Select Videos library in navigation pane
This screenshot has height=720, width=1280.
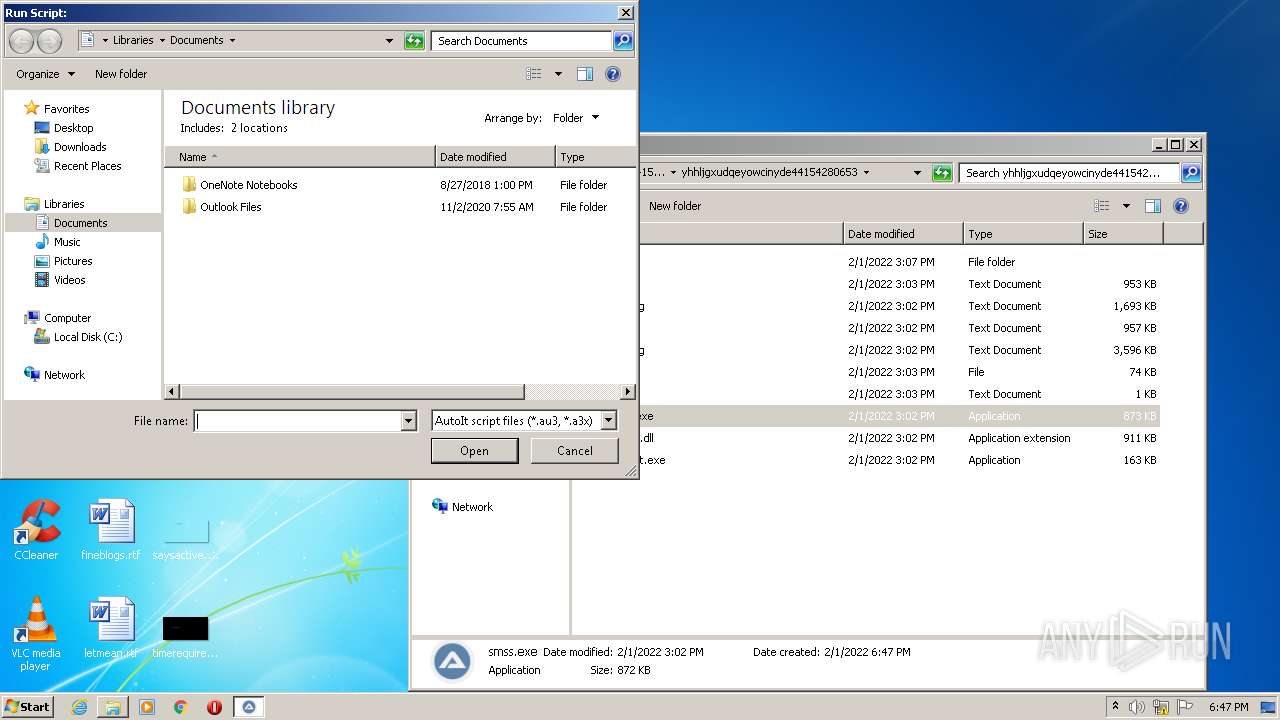69,280
